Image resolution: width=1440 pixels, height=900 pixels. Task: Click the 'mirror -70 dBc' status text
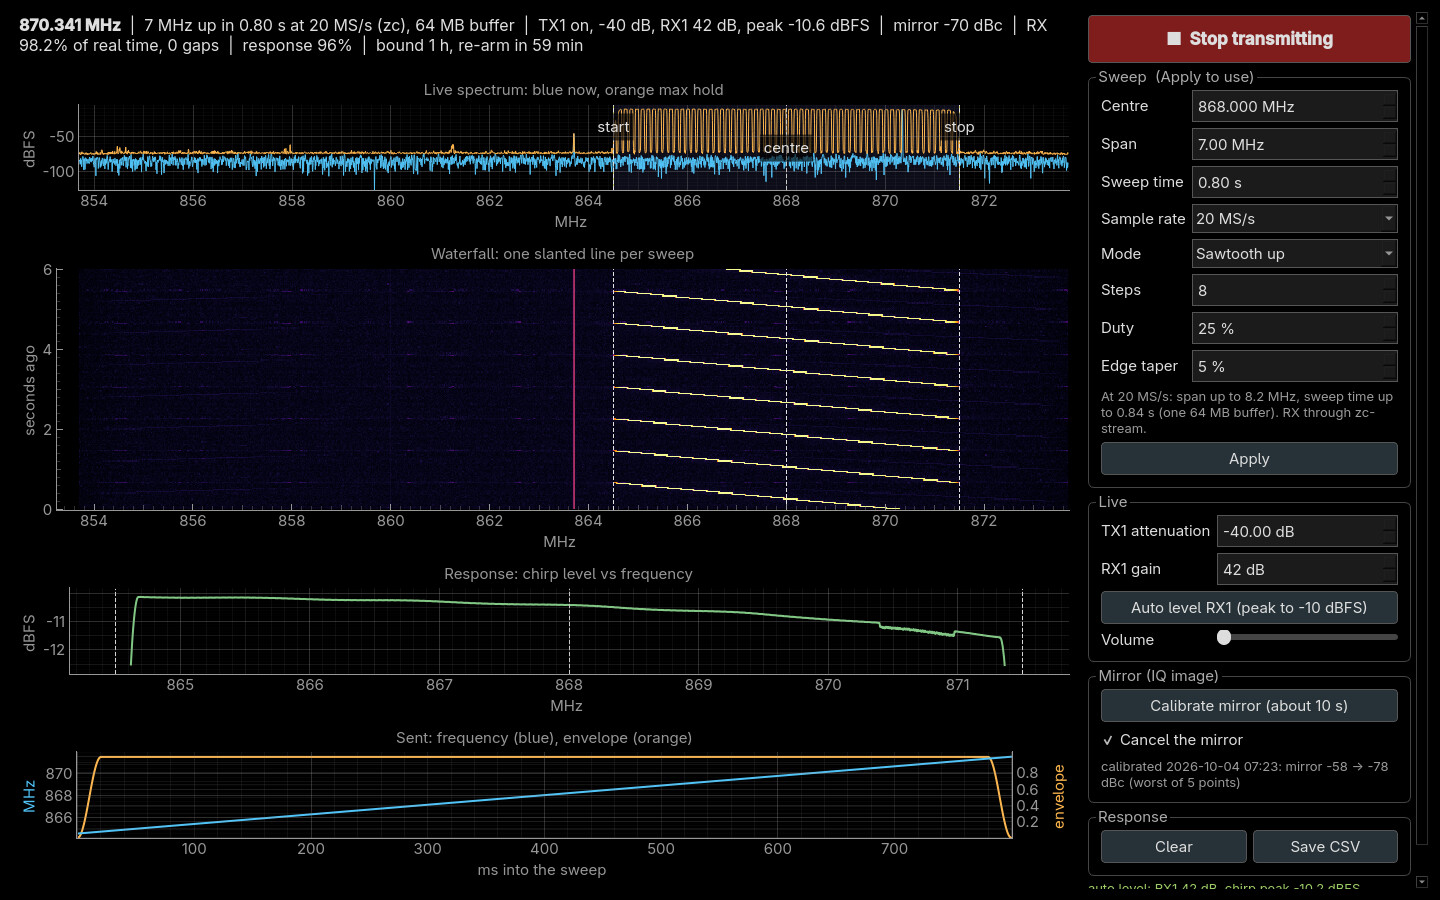(x=947, y=25)
